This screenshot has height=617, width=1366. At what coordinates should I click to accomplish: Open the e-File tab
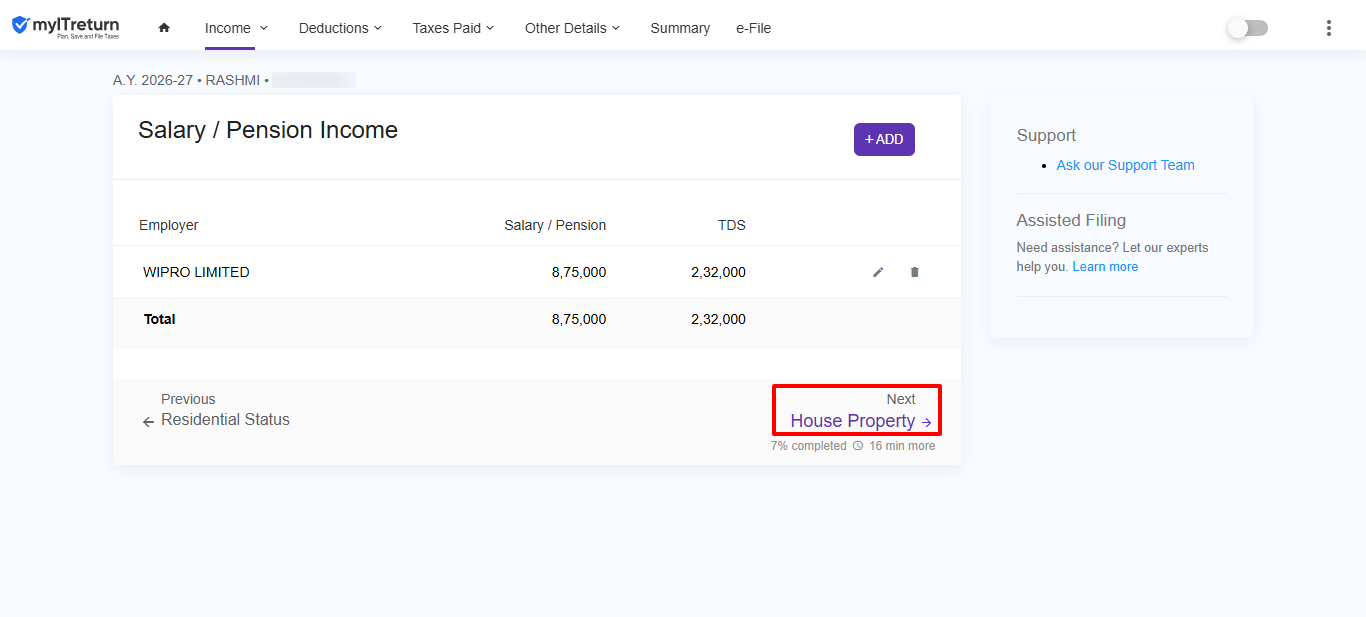(753, 28)
